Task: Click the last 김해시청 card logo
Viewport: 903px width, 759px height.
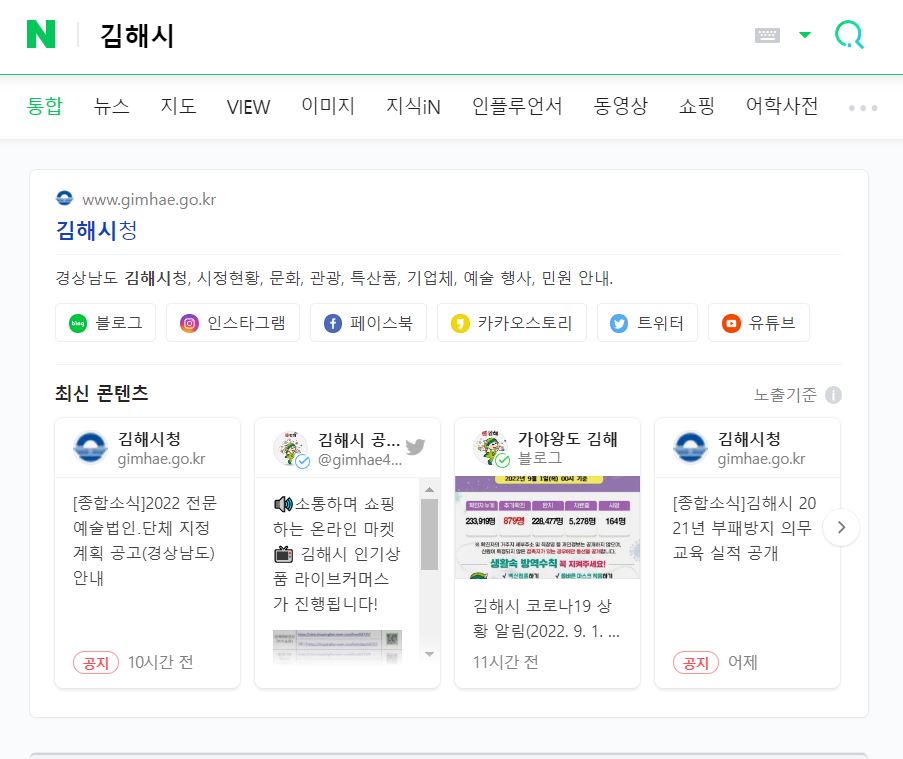Action: click(690, 447)
